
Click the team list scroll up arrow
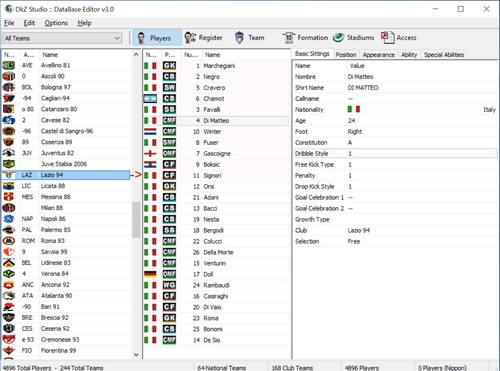coord(136,54)
